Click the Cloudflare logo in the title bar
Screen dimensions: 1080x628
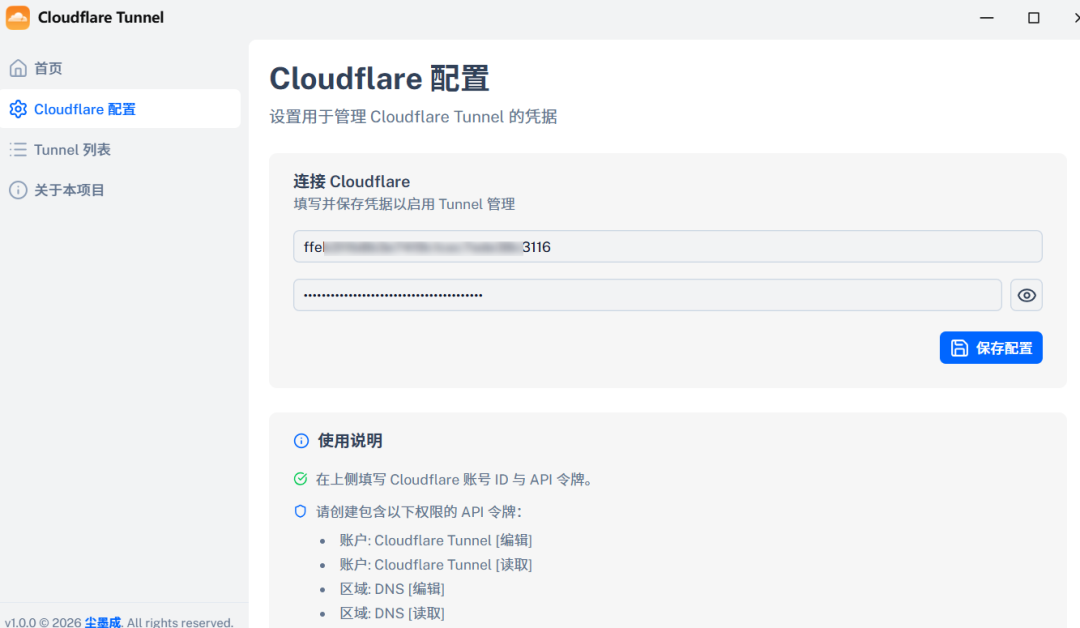(x=18, y=17)
